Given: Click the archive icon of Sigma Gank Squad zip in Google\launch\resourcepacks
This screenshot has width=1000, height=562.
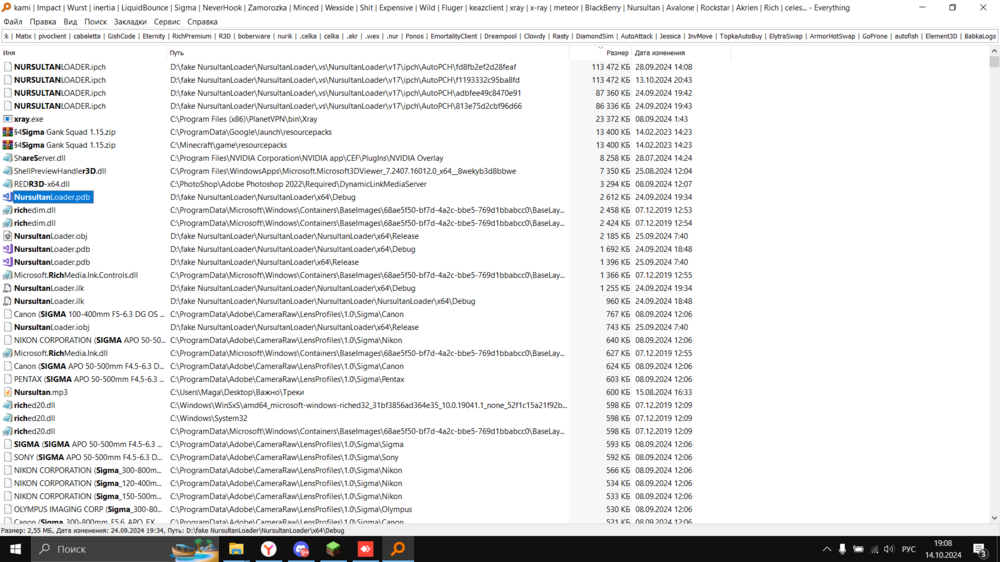Looking at the screenshot, I should [8, 132].
